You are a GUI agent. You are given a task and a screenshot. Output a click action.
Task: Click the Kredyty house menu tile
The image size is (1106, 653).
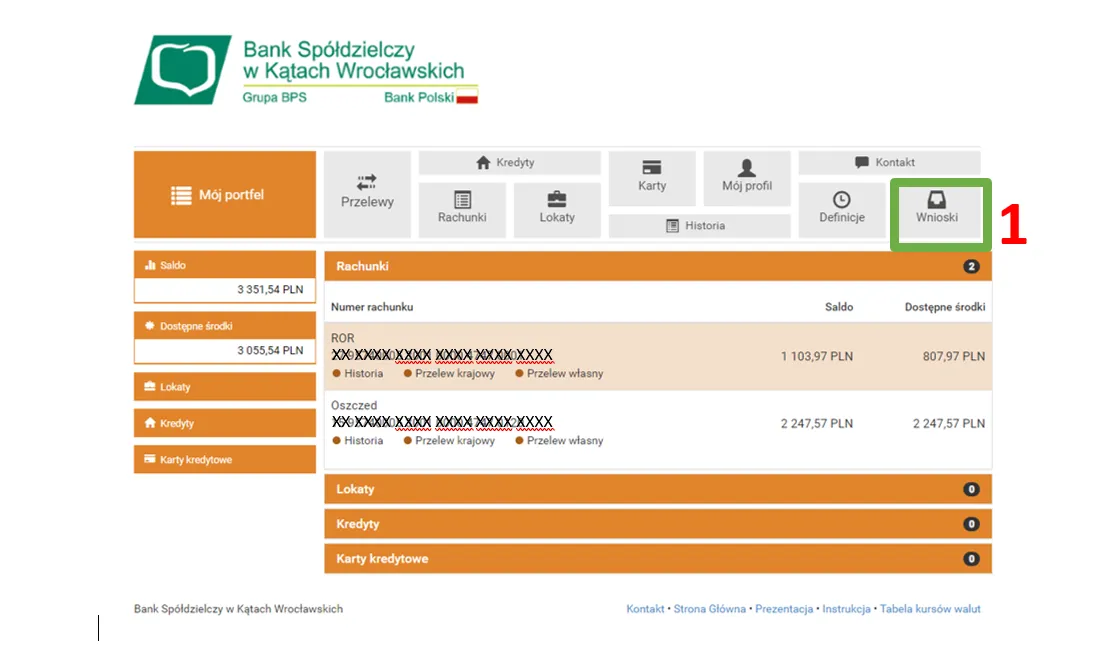pos(509,163)
